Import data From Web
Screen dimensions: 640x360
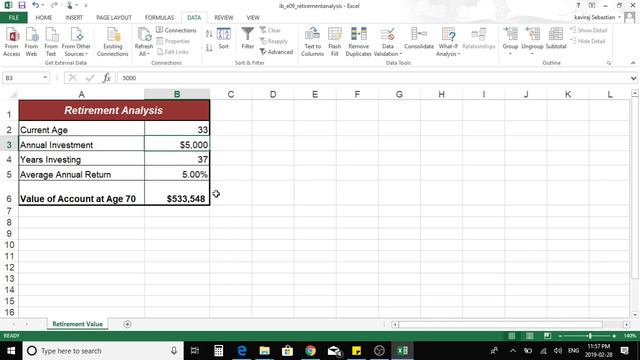[x=31, y=42]
